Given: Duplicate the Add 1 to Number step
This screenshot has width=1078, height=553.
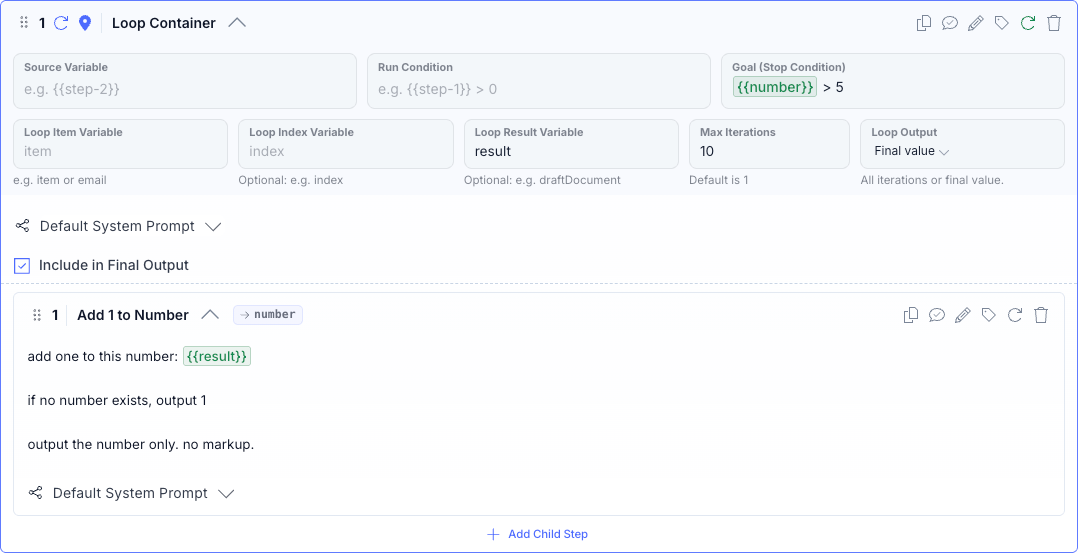Looking at the screenshot, I should (911, 315).
